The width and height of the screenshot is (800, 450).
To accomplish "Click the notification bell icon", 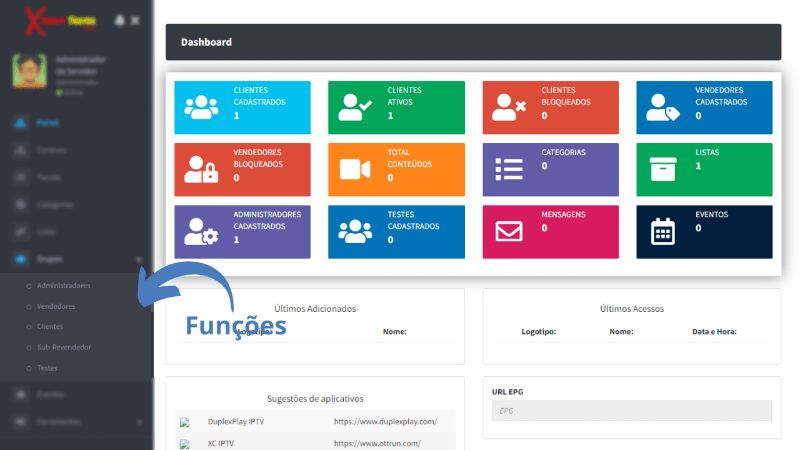I will [120, 20].
